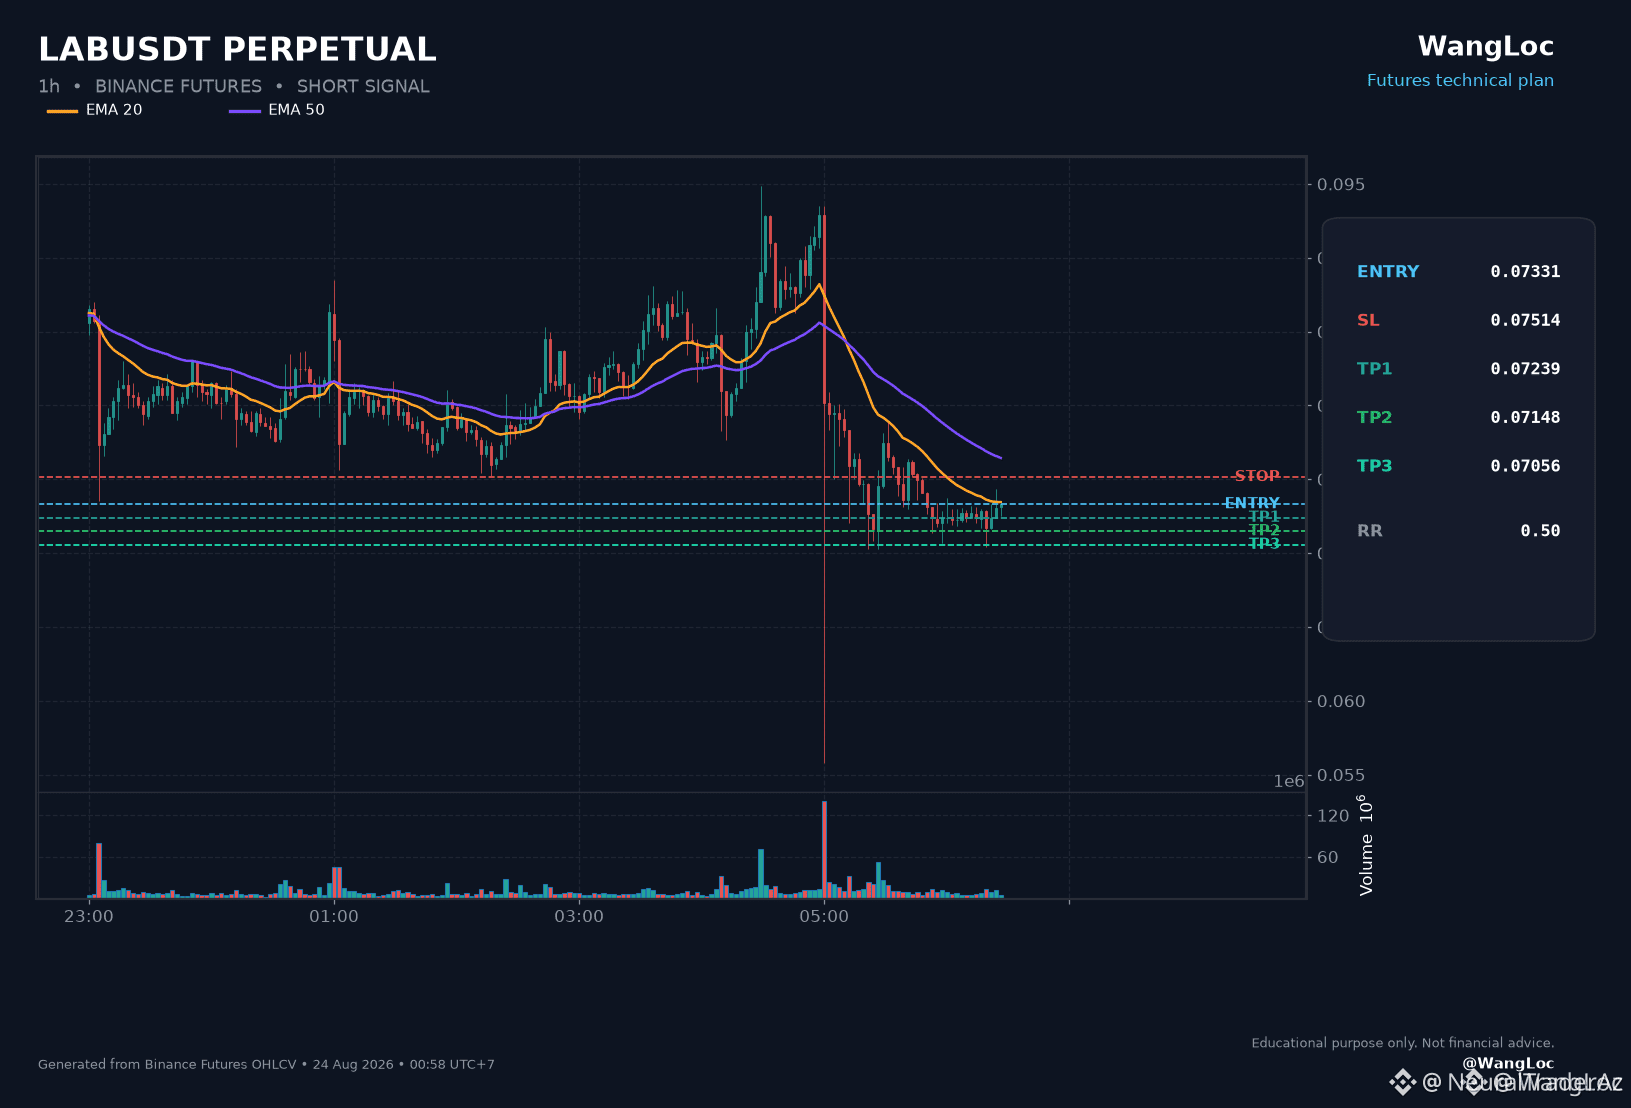Image resolution: width=1631 pixels, height=1108 pixels.
Task: Click the risk-reward value 0.50
Action: pos(1540,530)
